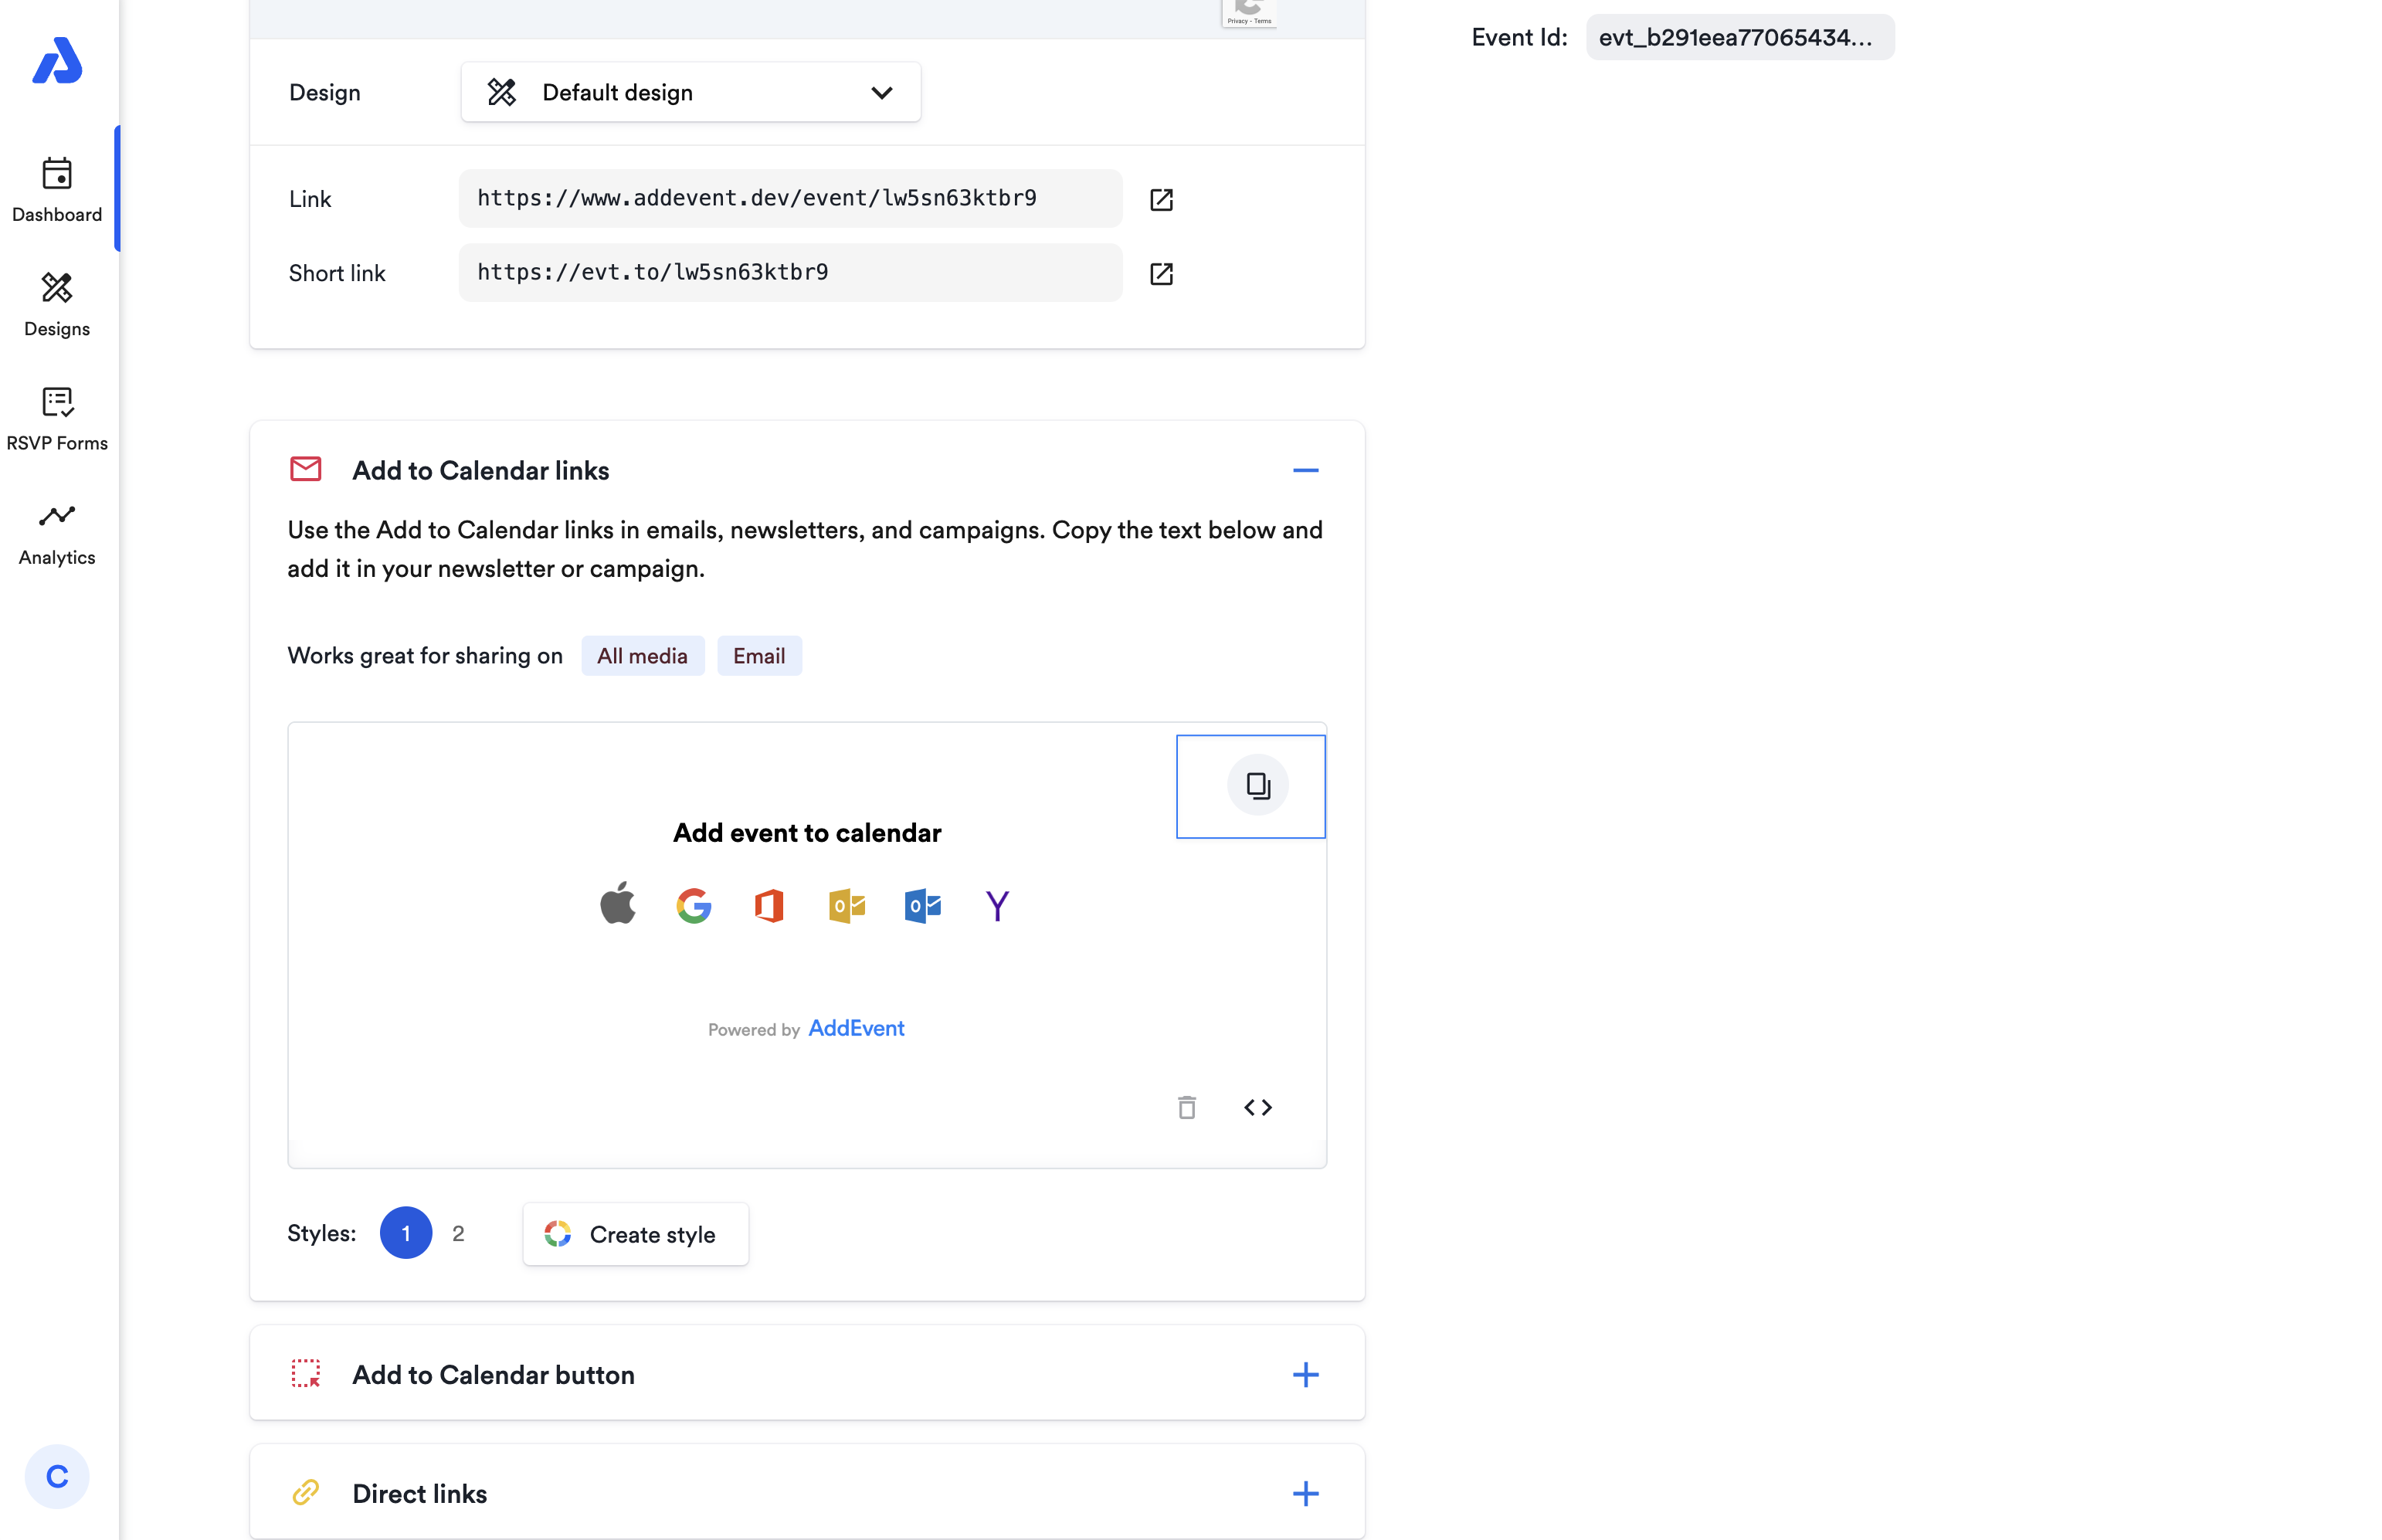Expand the Direct links section
The image size is (2382, 1540).
[x=1305, y=1493]
